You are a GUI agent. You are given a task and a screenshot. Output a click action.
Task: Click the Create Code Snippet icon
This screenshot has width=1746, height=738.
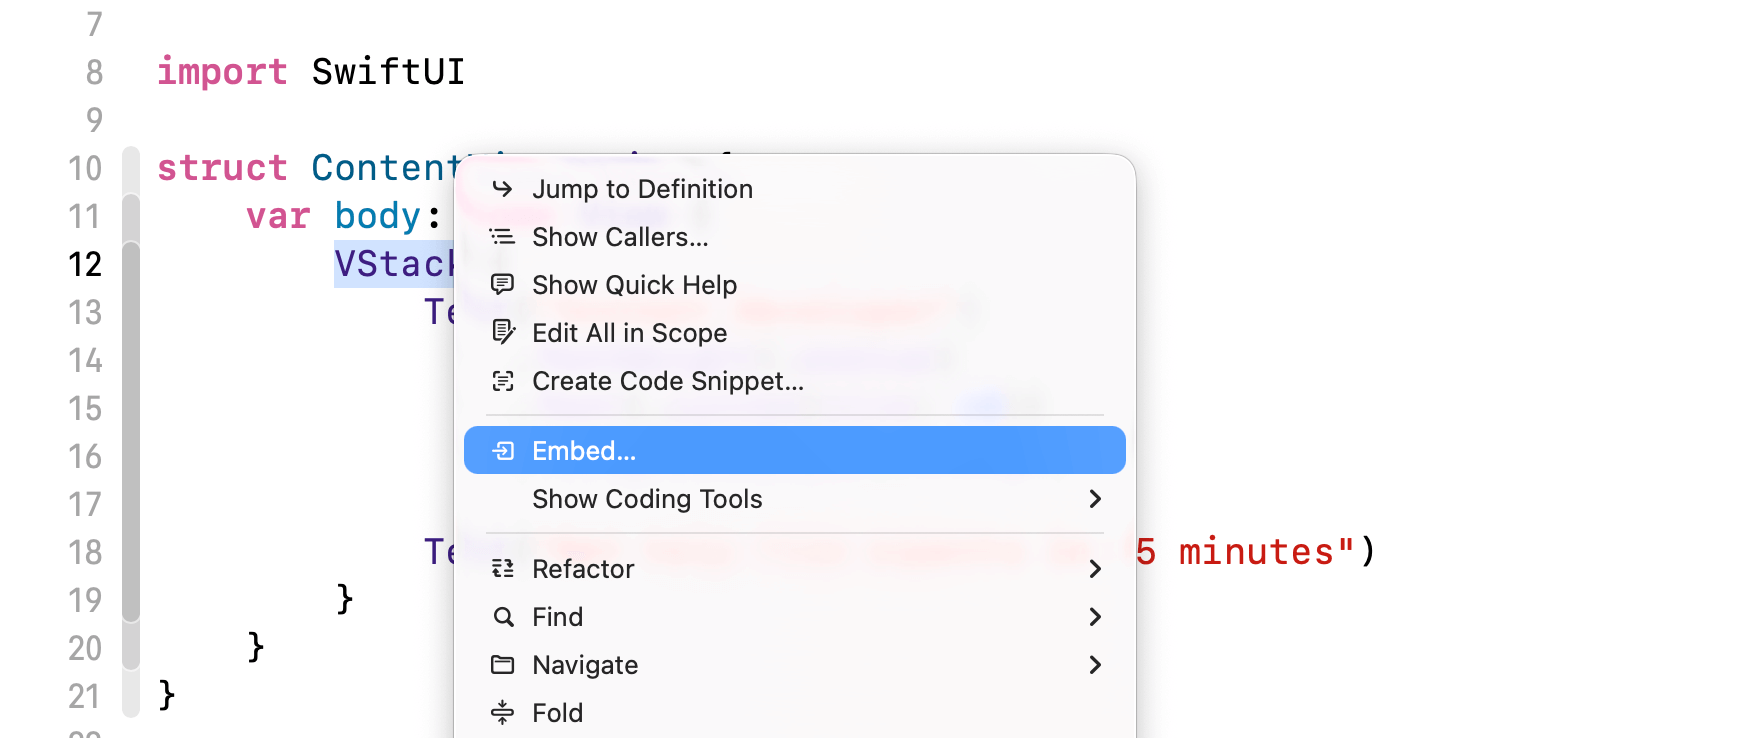(x=503, y=381)
